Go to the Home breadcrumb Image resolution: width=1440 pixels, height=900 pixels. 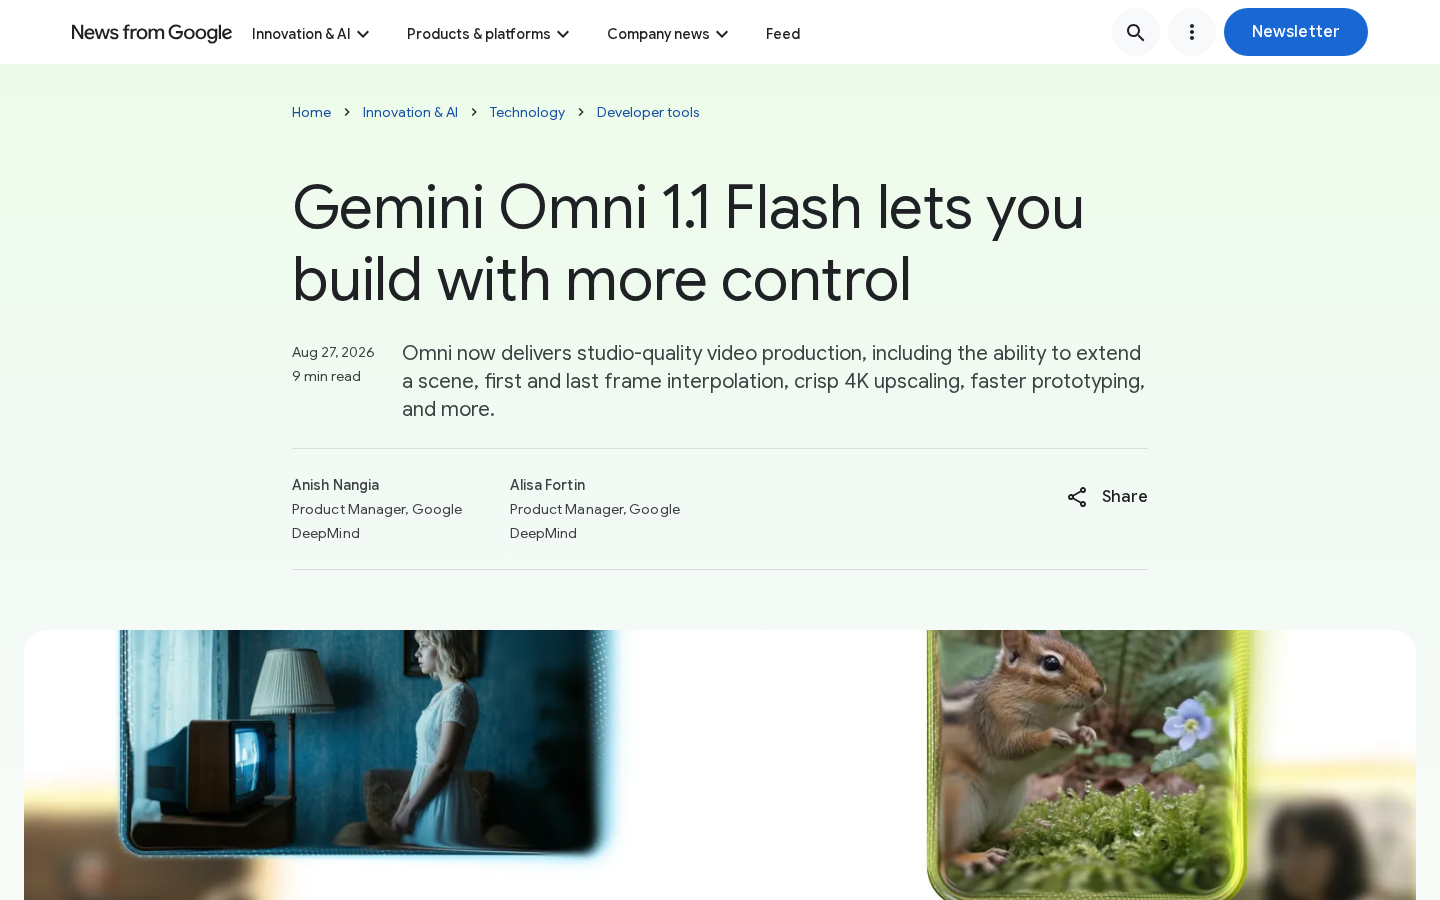tap(311, 112)
